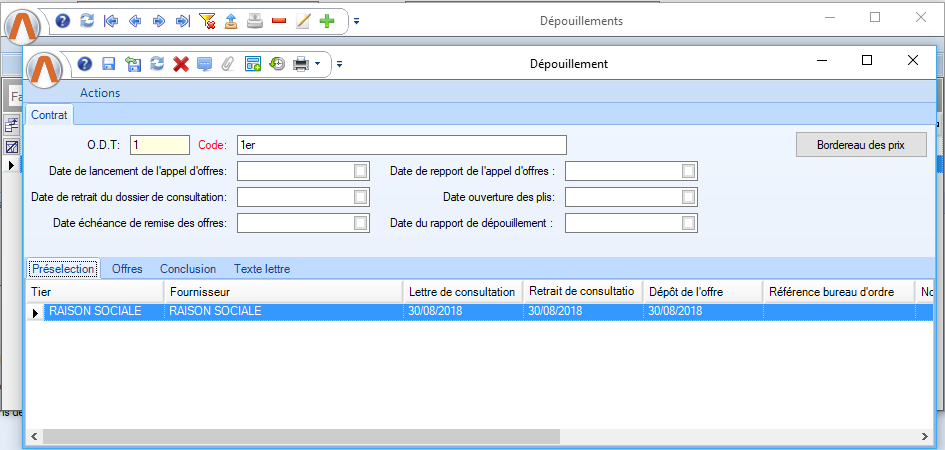
Task: Click into the Code input field
Action: [401, 145]
